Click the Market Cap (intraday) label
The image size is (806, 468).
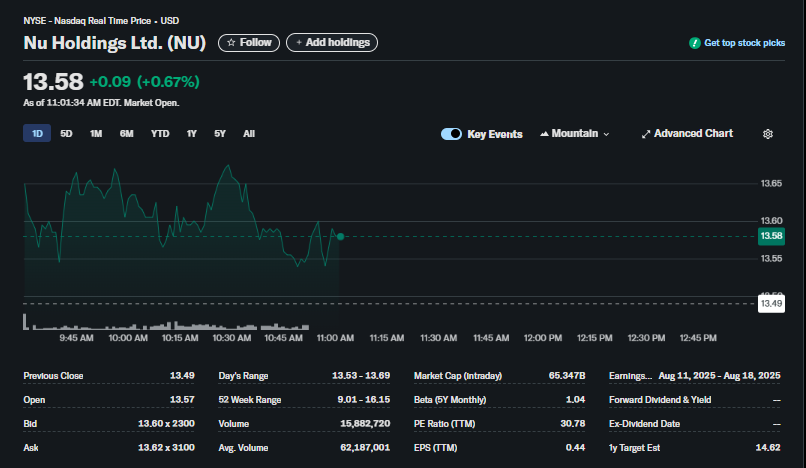pyautogui.click(x=457, y=376)
